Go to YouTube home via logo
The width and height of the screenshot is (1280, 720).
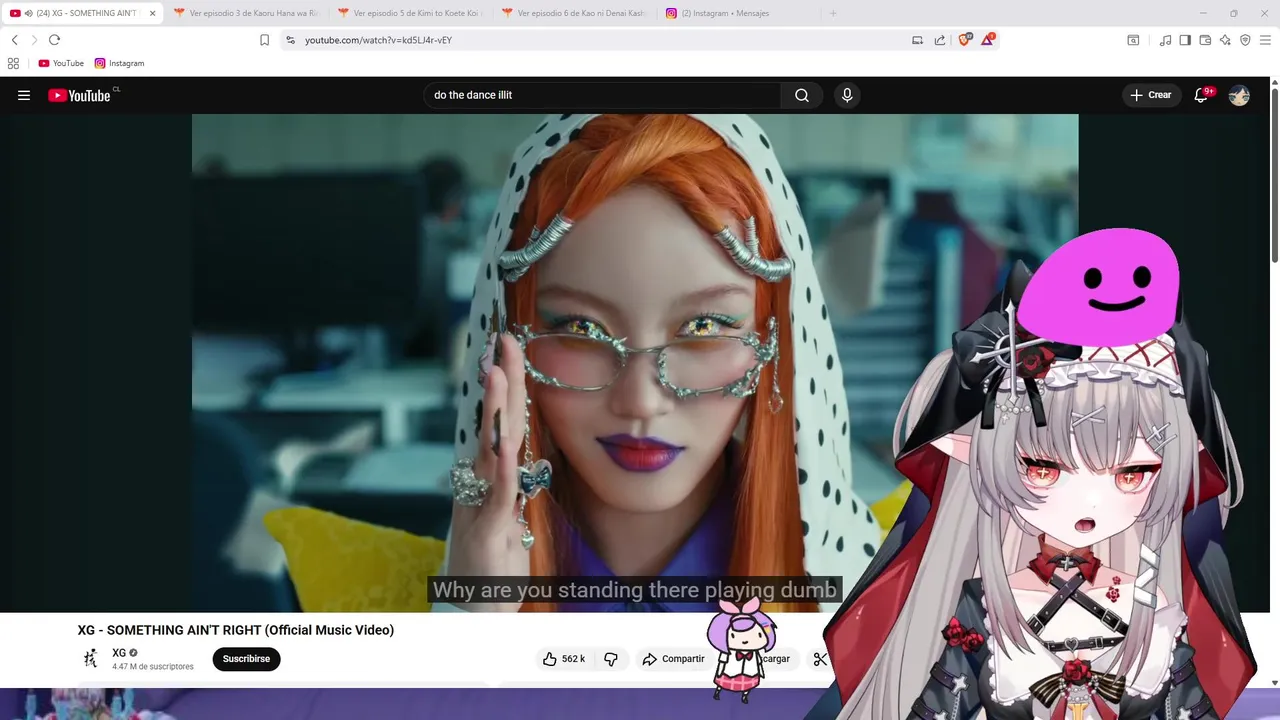(79, 95)
